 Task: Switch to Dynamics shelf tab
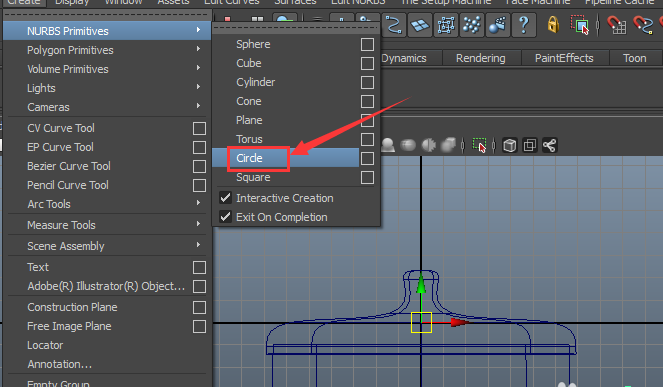click(x=403, y=58)
